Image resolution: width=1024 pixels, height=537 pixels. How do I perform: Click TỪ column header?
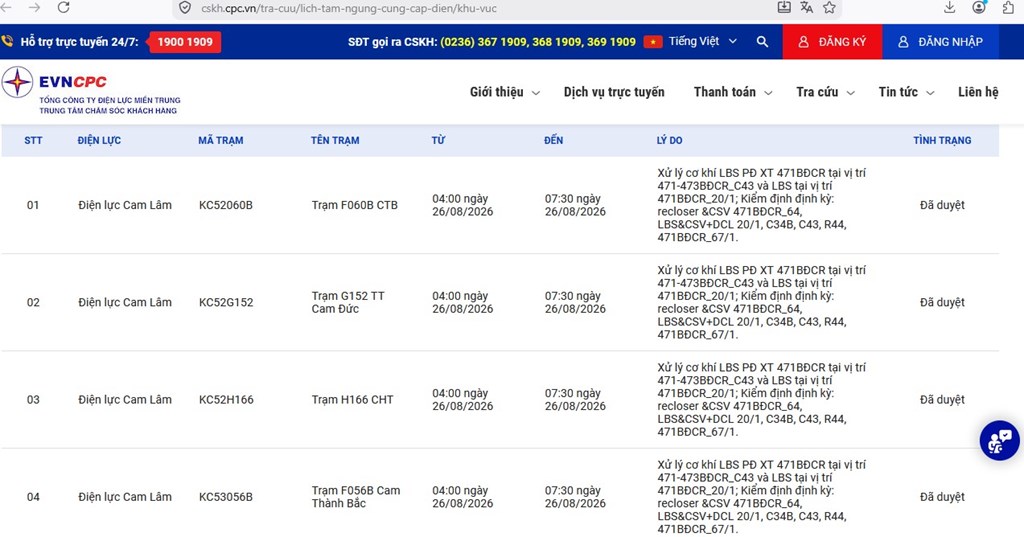click(438, 140)
